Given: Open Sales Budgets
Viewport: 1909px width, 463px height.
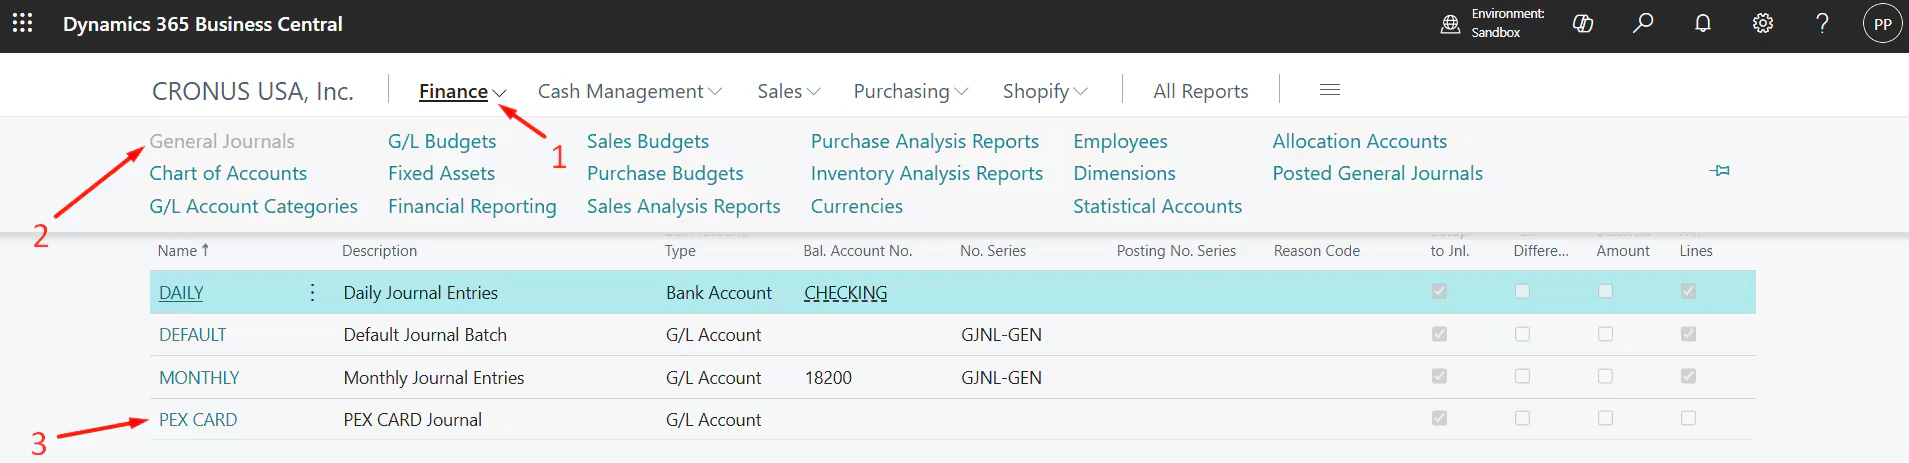Looking at the screenshot, I should (x=648, y=141).
